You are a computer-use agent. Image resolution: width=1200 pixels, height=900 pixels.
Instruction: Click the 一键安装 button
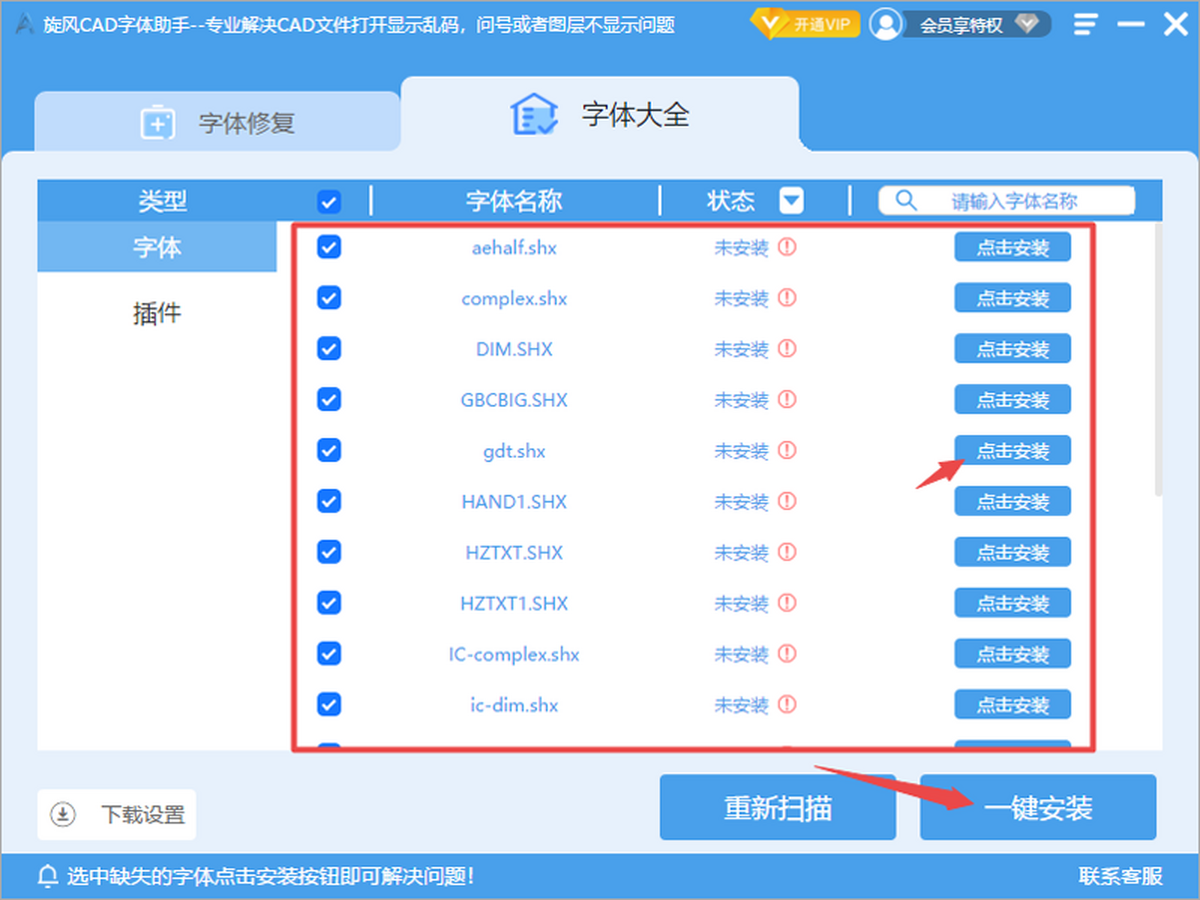[1038, 807]
